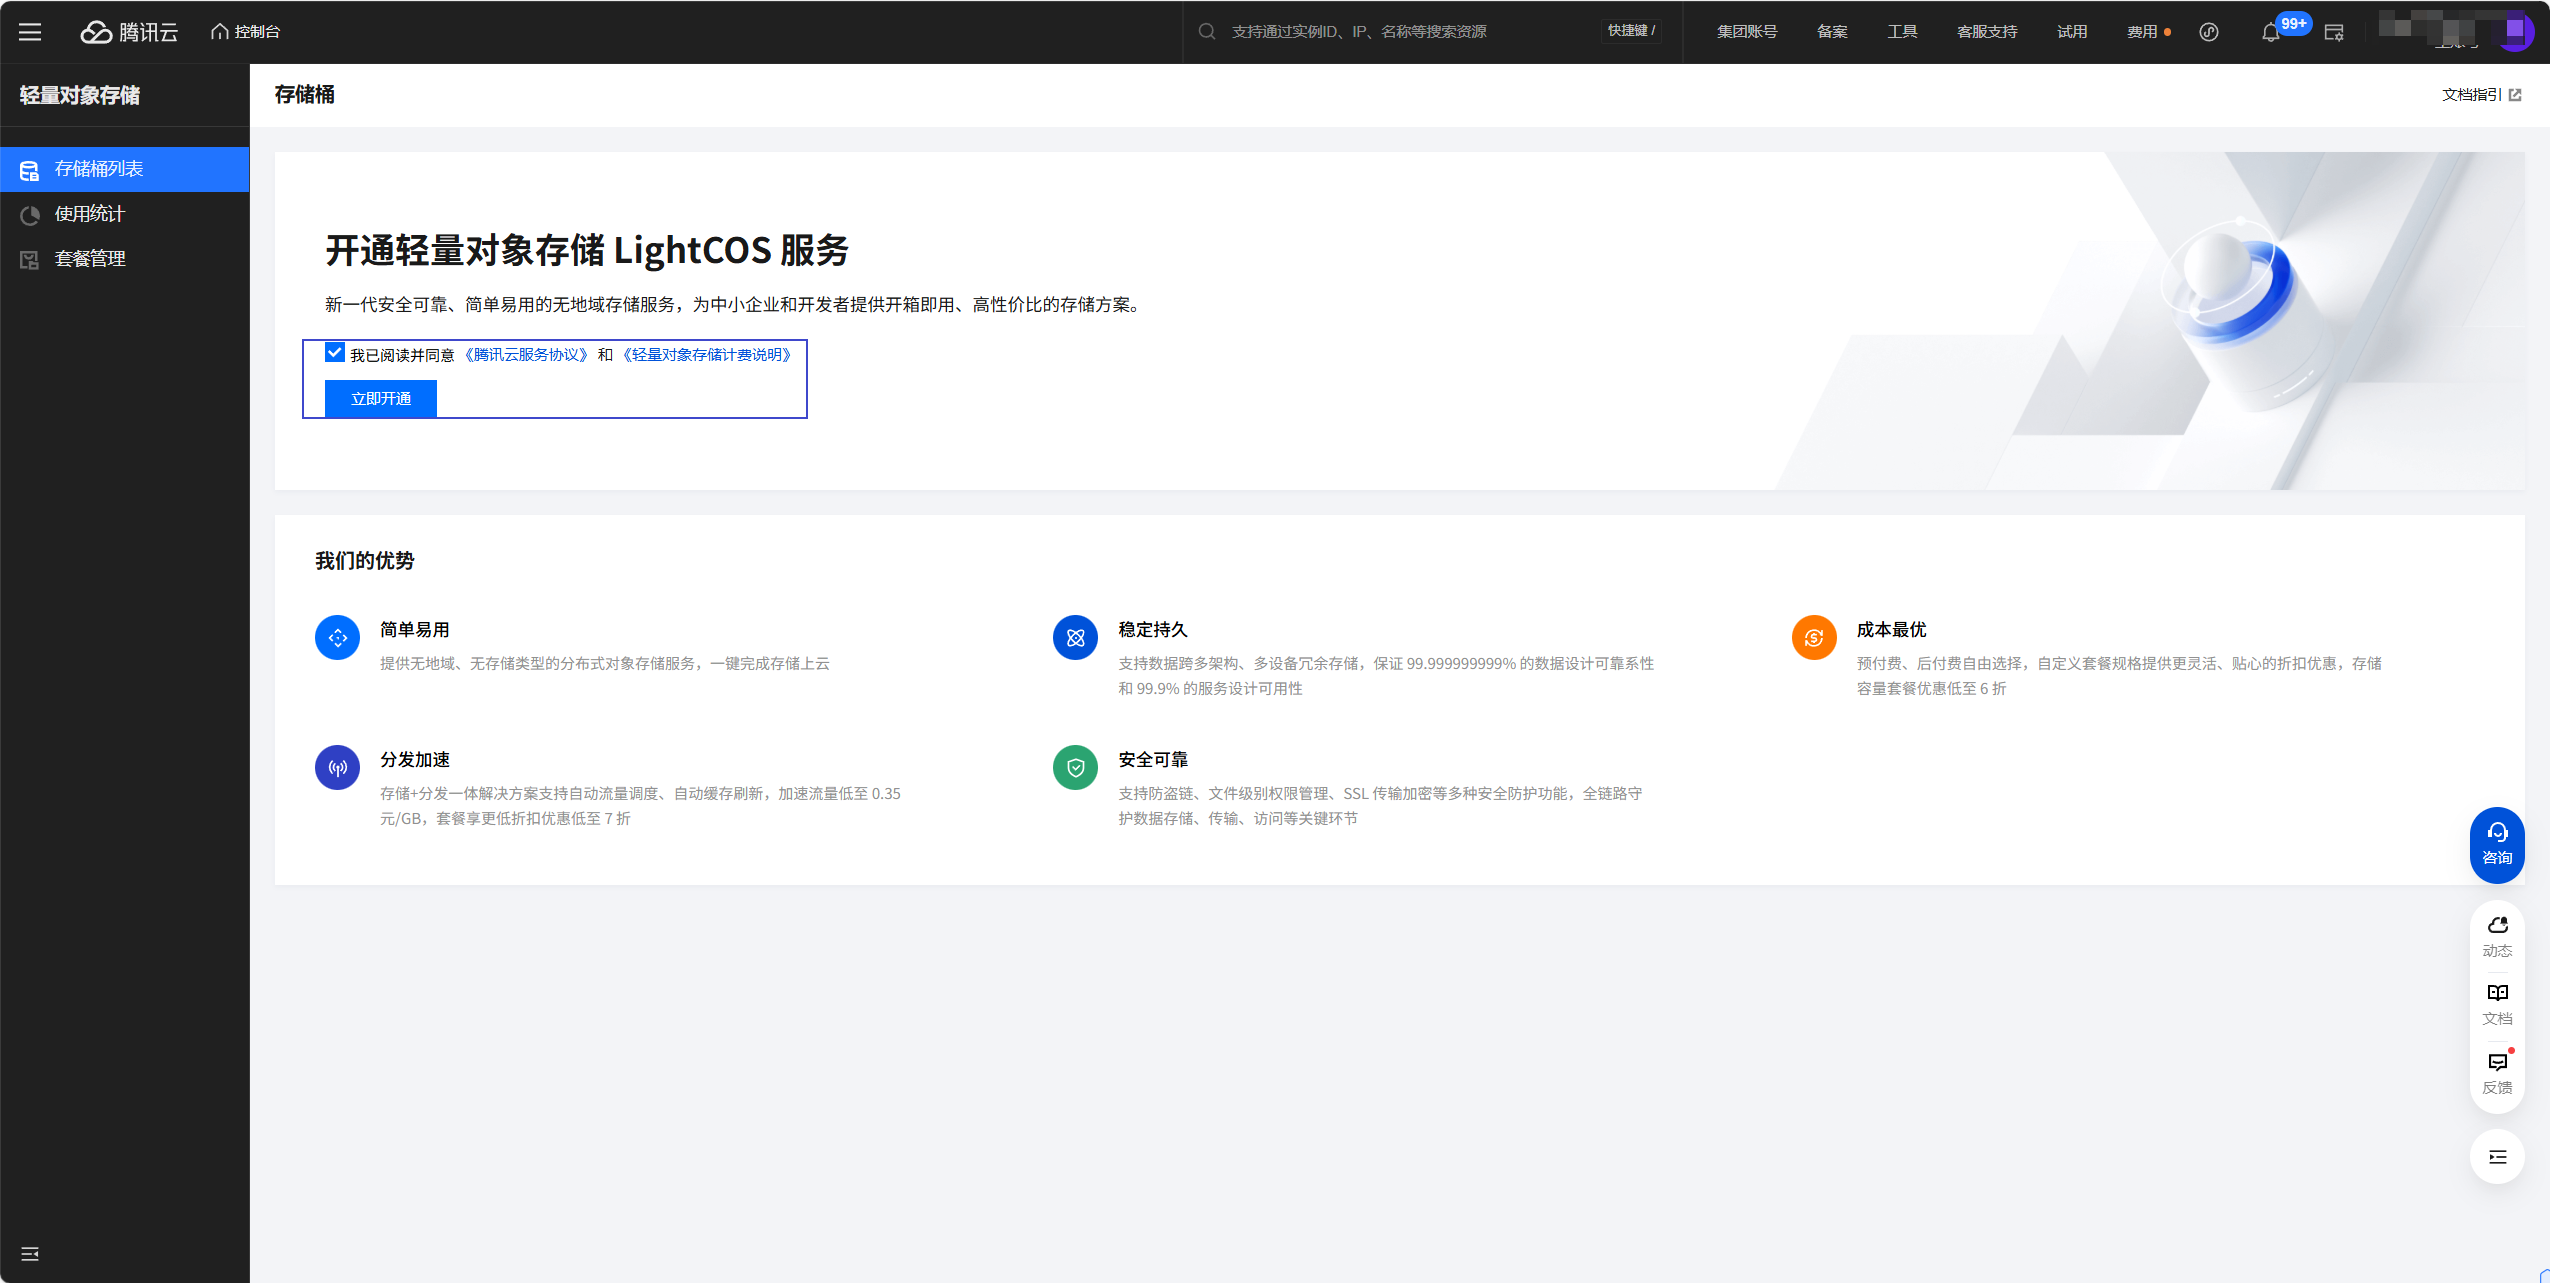The width and height of the screenshot is (2550, 1283).
Task: Click the Tencent Cloud logo
Action: tap(129, 32)
